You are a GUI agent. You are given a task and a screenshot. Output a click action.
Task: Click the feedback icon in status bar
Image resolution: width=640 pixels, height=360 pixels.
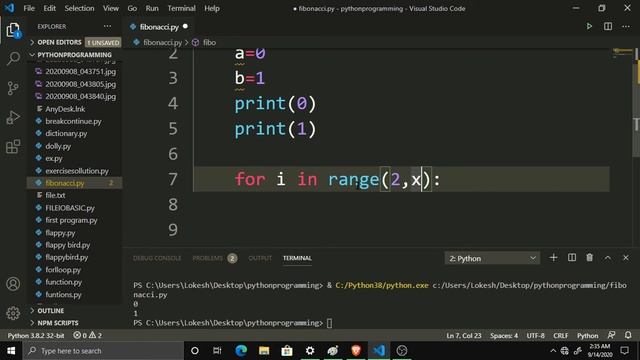(611, 336)
